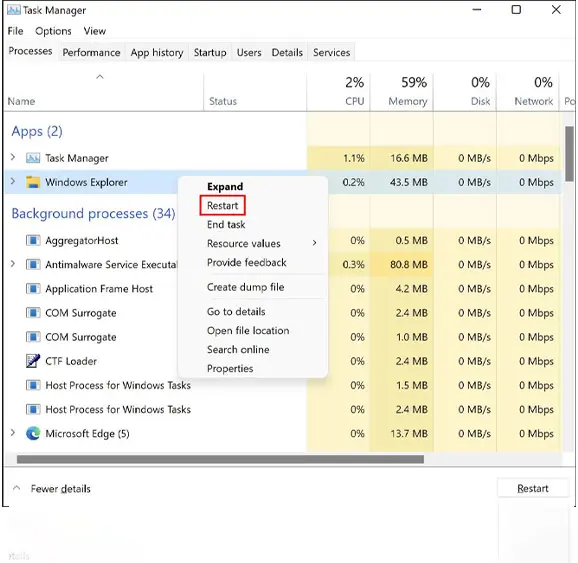Screen dimensions: 578x563
Task: Click Antimalware memory value 80.8 MB
Action: [x=409, y=265]
